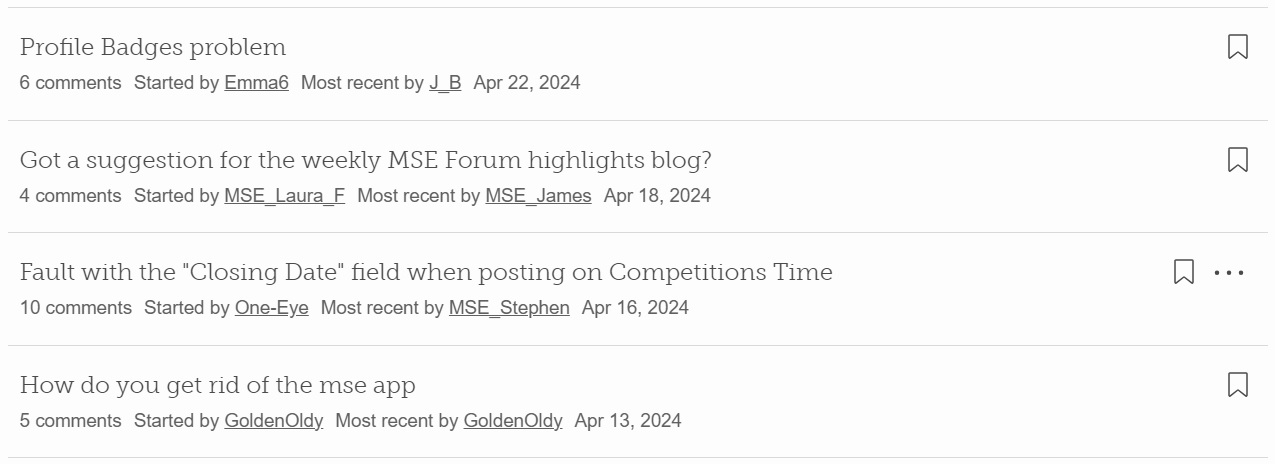1275x464 pixels.
Task: Click the Apr 16, 2024 date stamp
Action: pyautogui.click(x=635, y=308)
